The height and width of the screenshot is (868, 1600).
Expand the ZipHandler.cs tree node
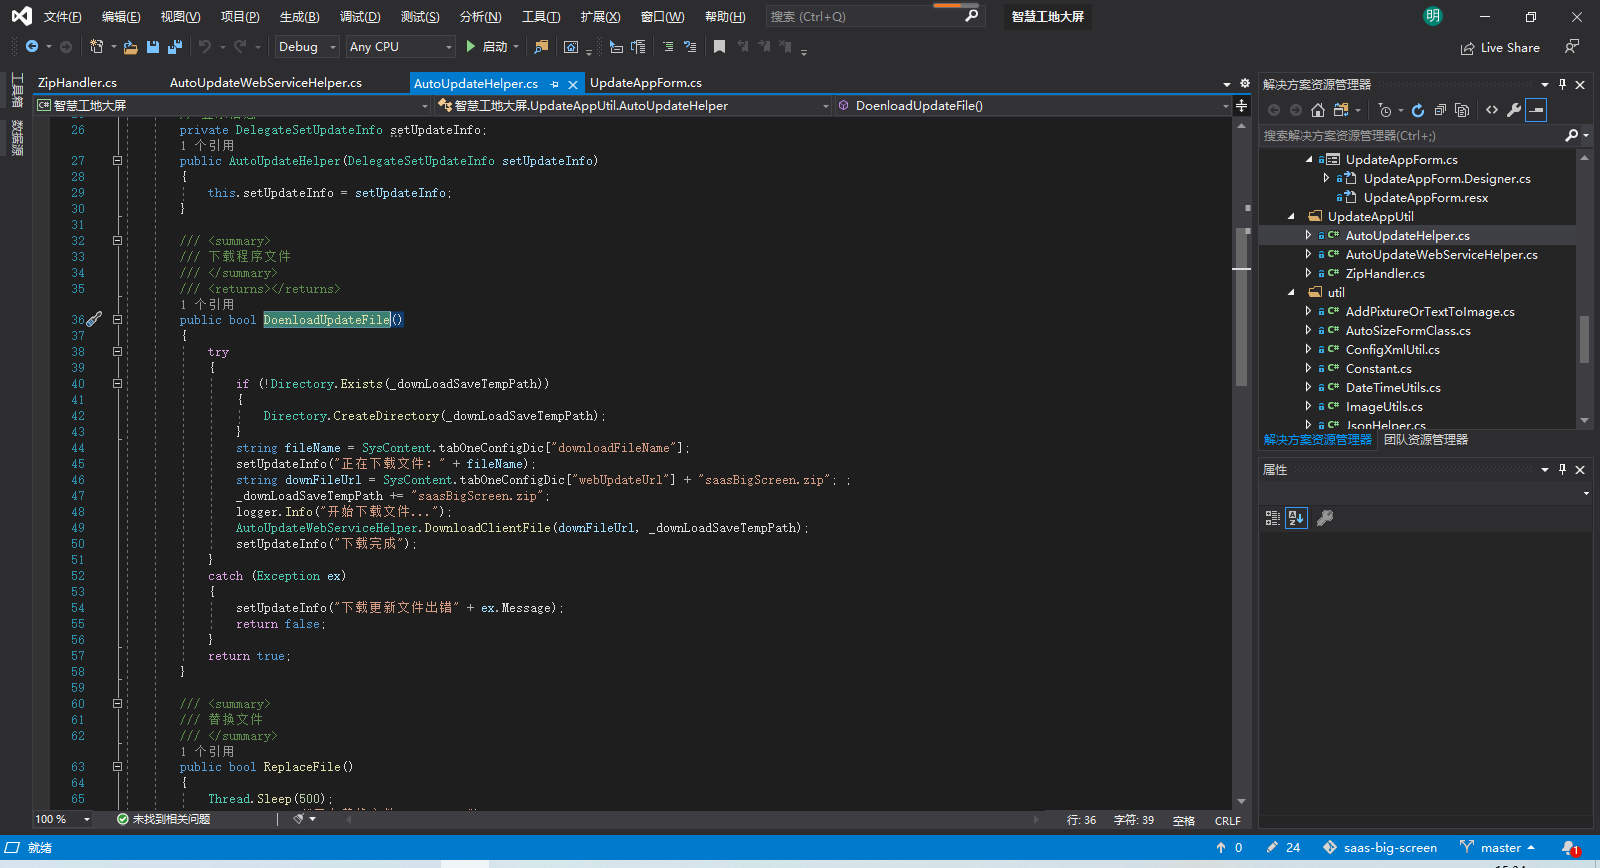click(1308, 273)
